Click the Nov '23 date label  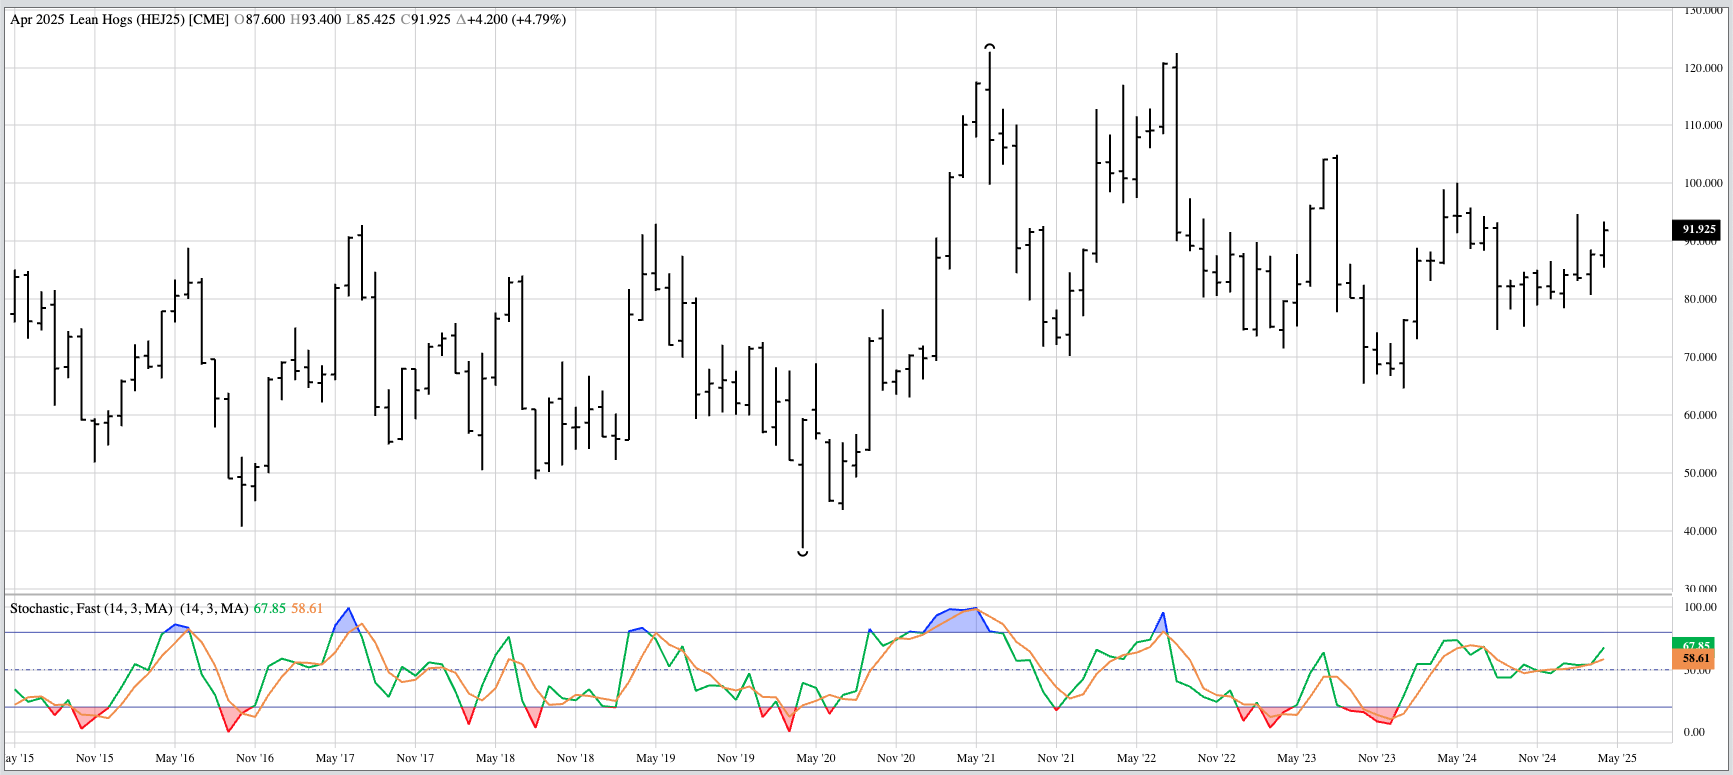click(x=1376, y=758)
